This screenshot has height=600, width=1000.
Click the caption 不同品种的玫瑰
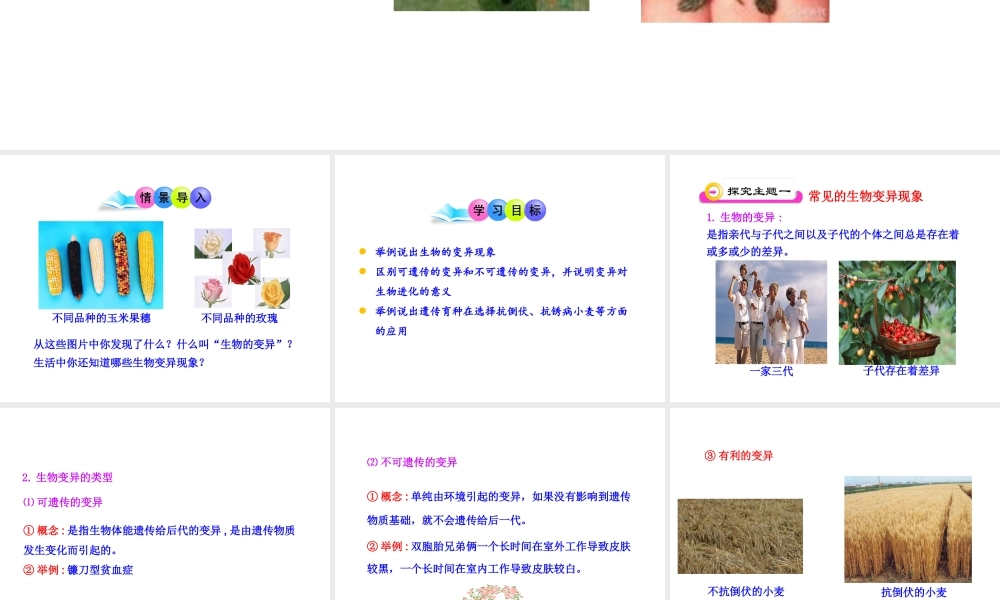click(239, 318)
